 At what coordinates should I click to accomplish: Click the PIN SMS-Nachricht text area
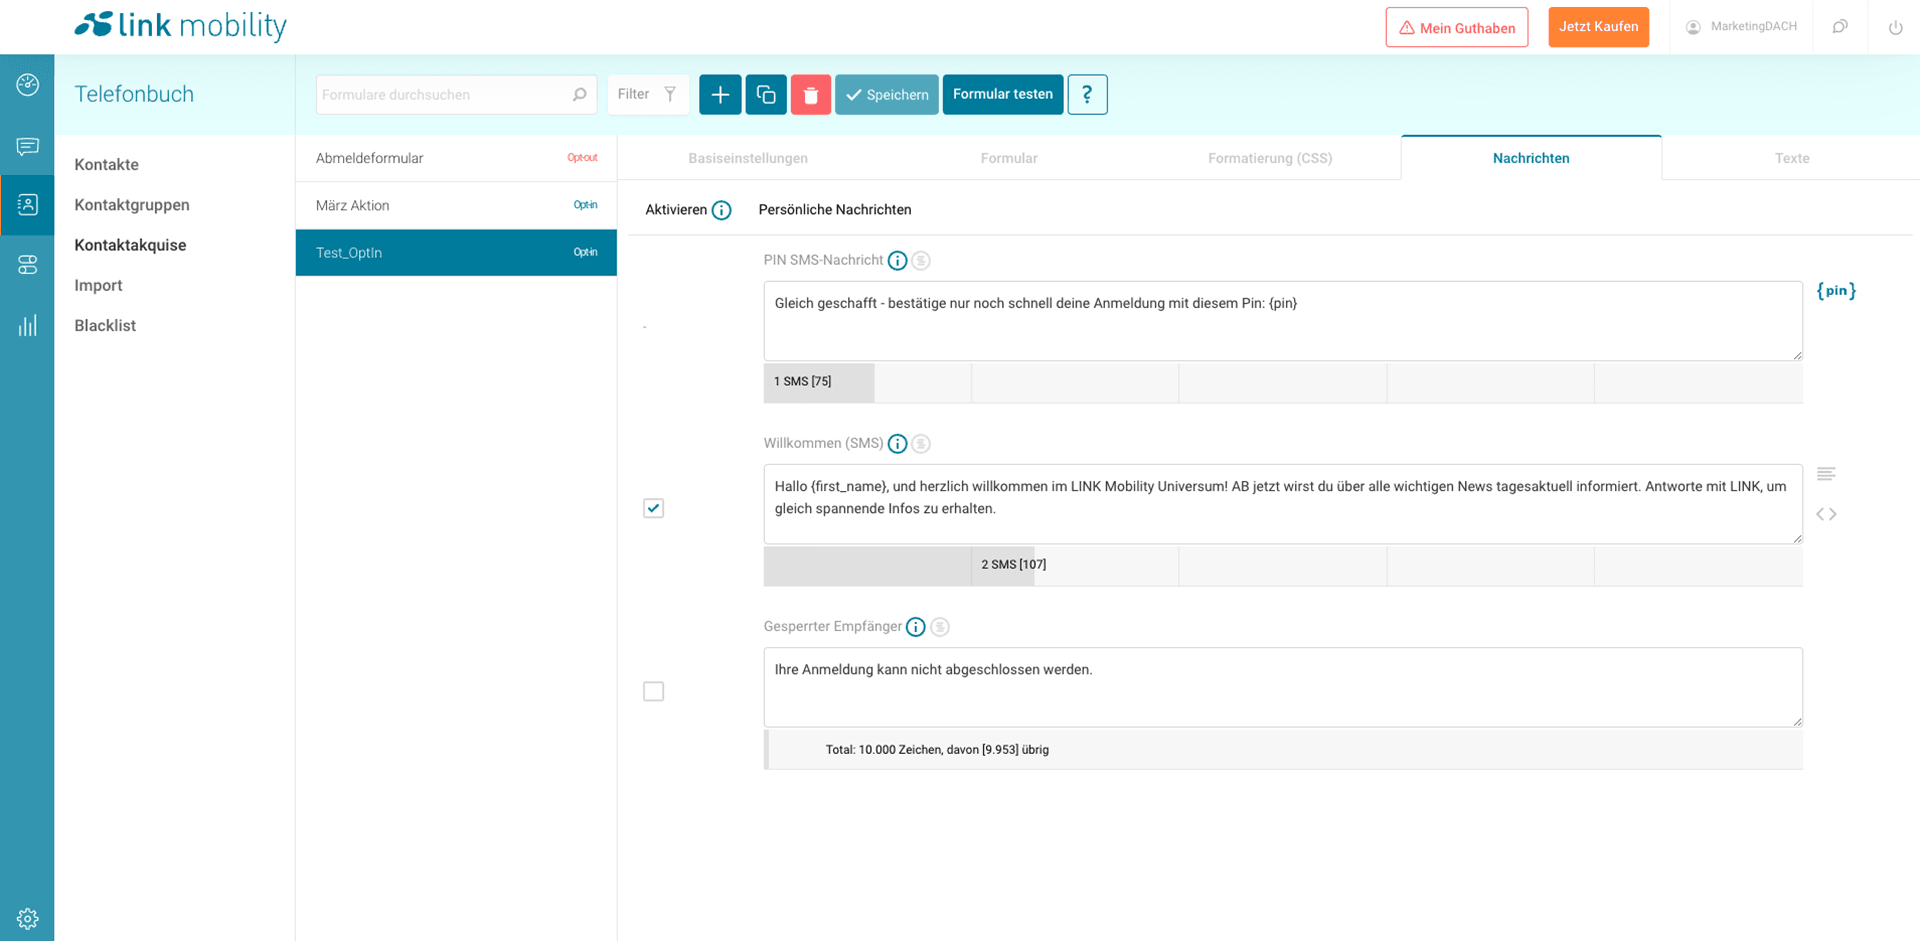pos(1283,321)
